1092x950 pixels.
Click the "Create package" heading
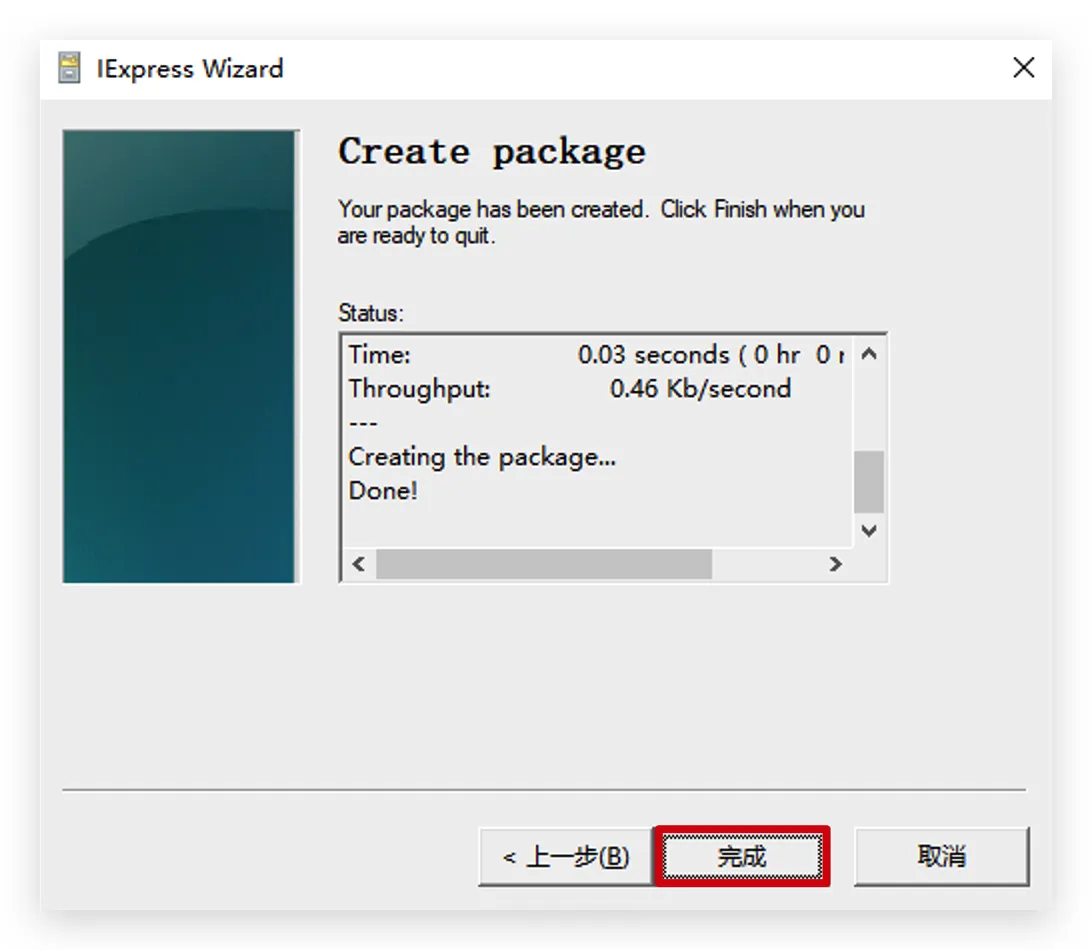click(491, 152)
